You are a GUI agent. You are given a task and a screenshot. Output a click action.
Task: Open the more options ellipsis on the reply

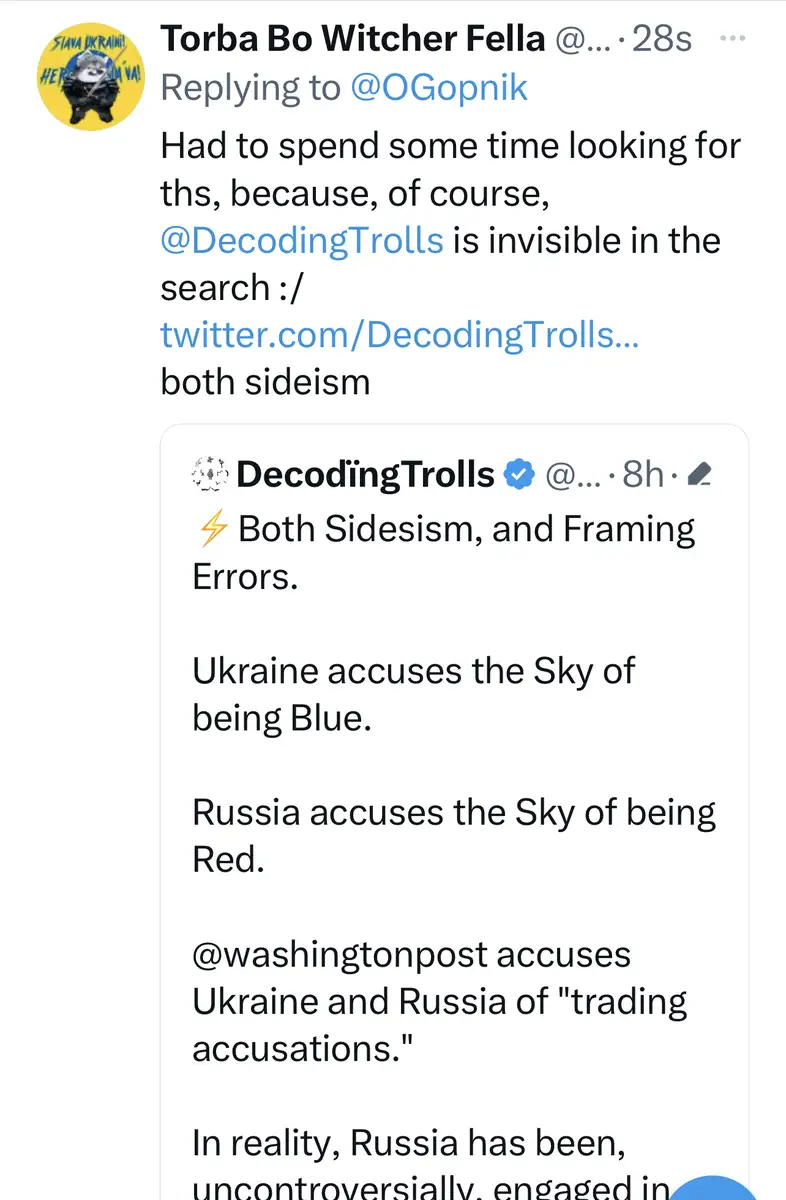(x=733, y=38)
